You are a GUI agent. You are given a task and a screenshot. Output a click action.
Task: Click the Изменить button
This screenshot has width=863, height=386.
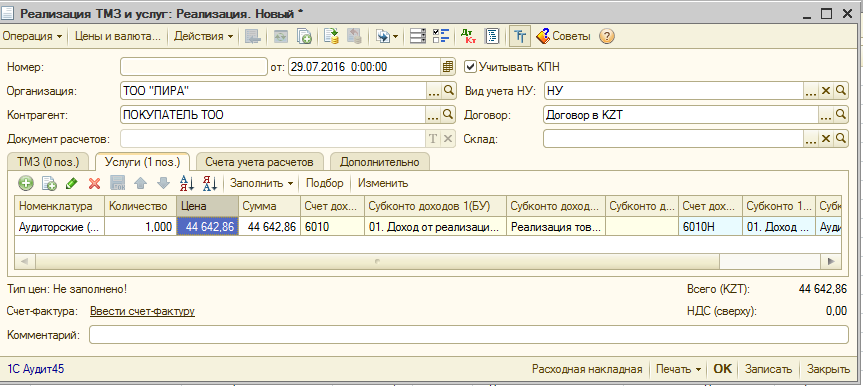point(383,183)
